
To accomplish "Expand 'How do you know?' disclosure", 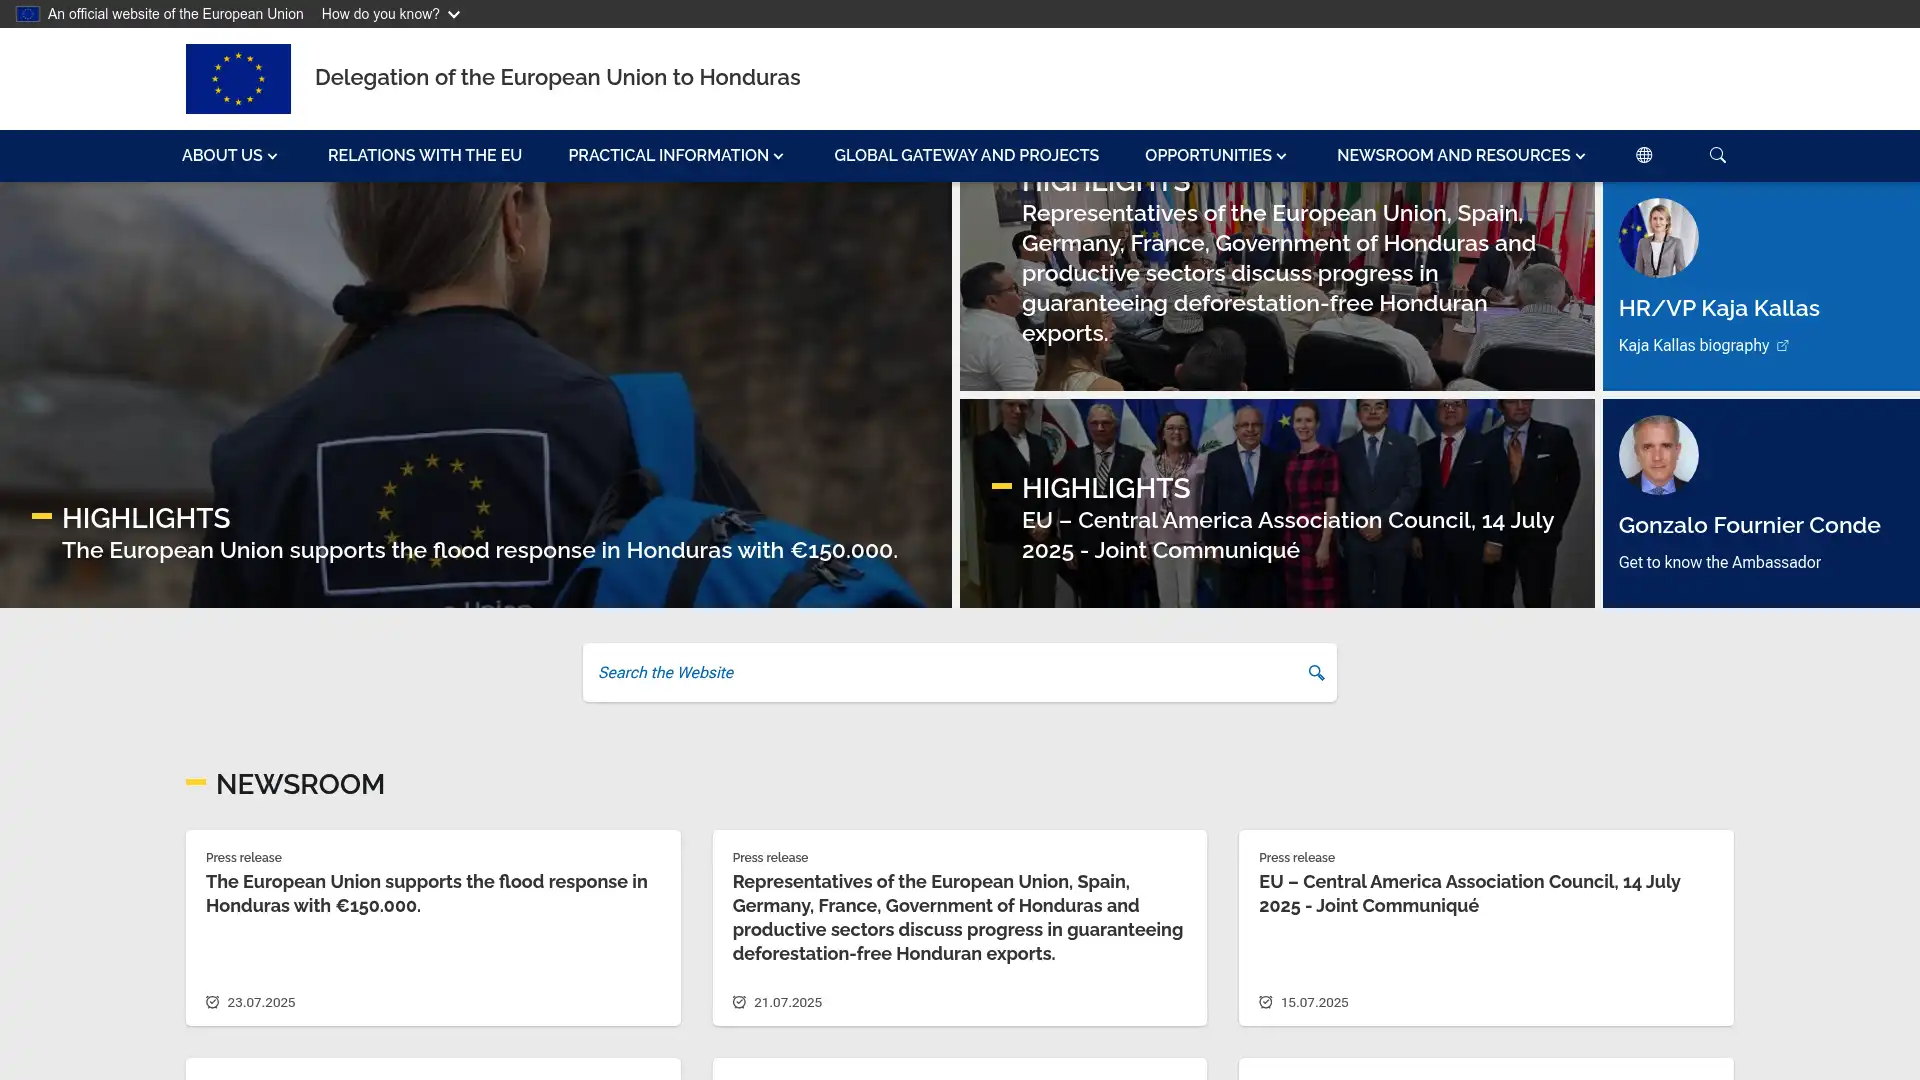I will coord(390,14).
